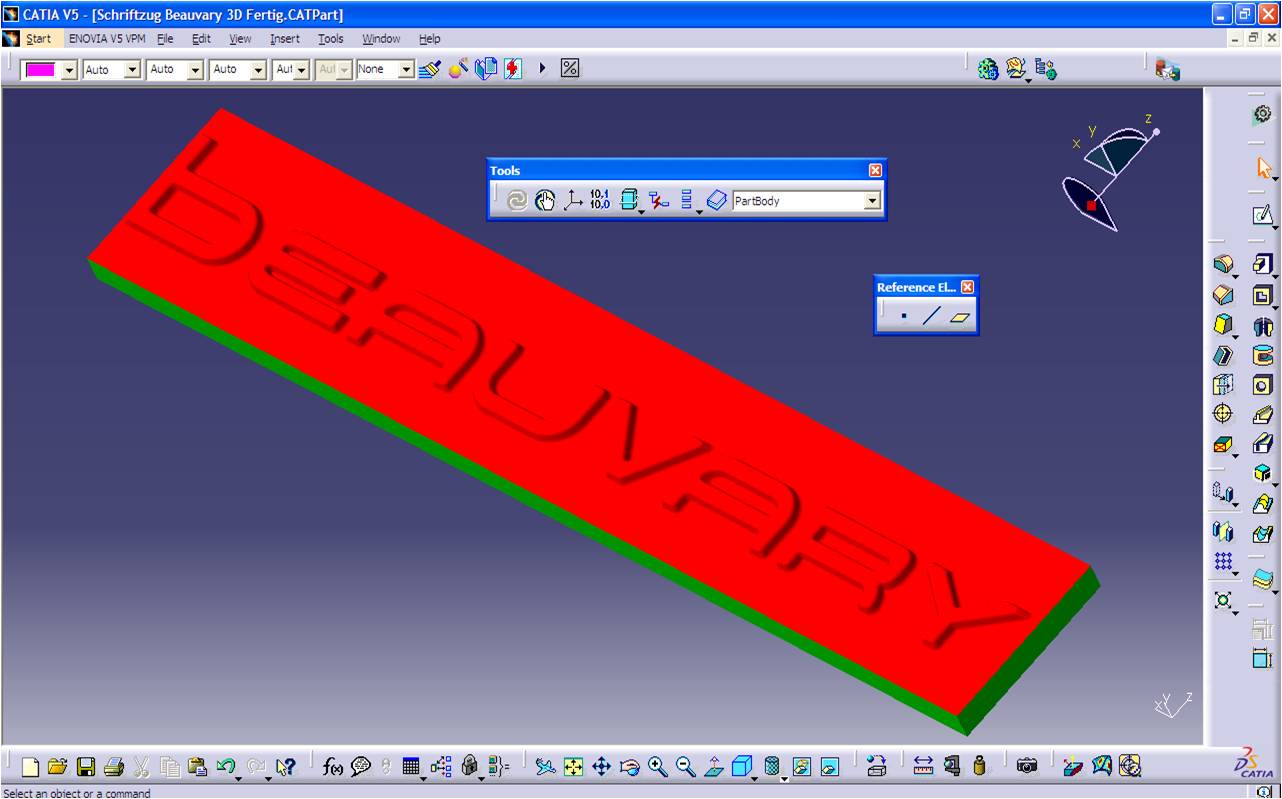Select the Mirror transformation tool
The height and width of the screenshot is (799, 1282).
pos(1223,531)
